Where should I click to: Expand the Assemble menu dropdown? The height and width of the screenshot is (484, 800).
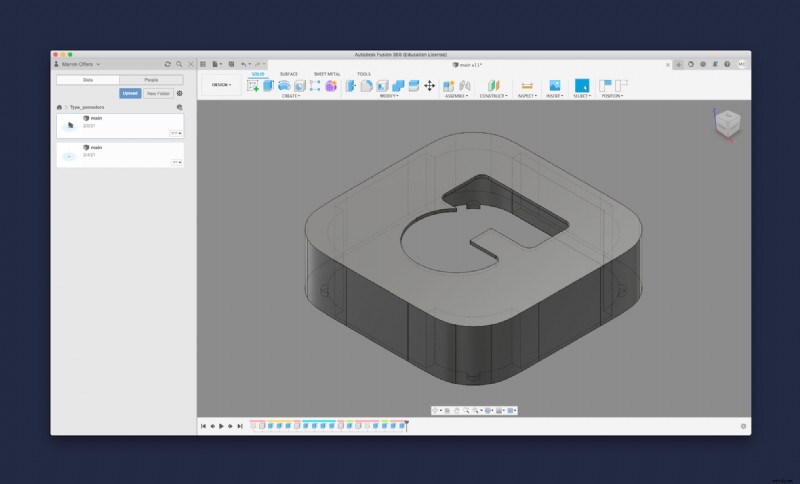click(456, 96)
